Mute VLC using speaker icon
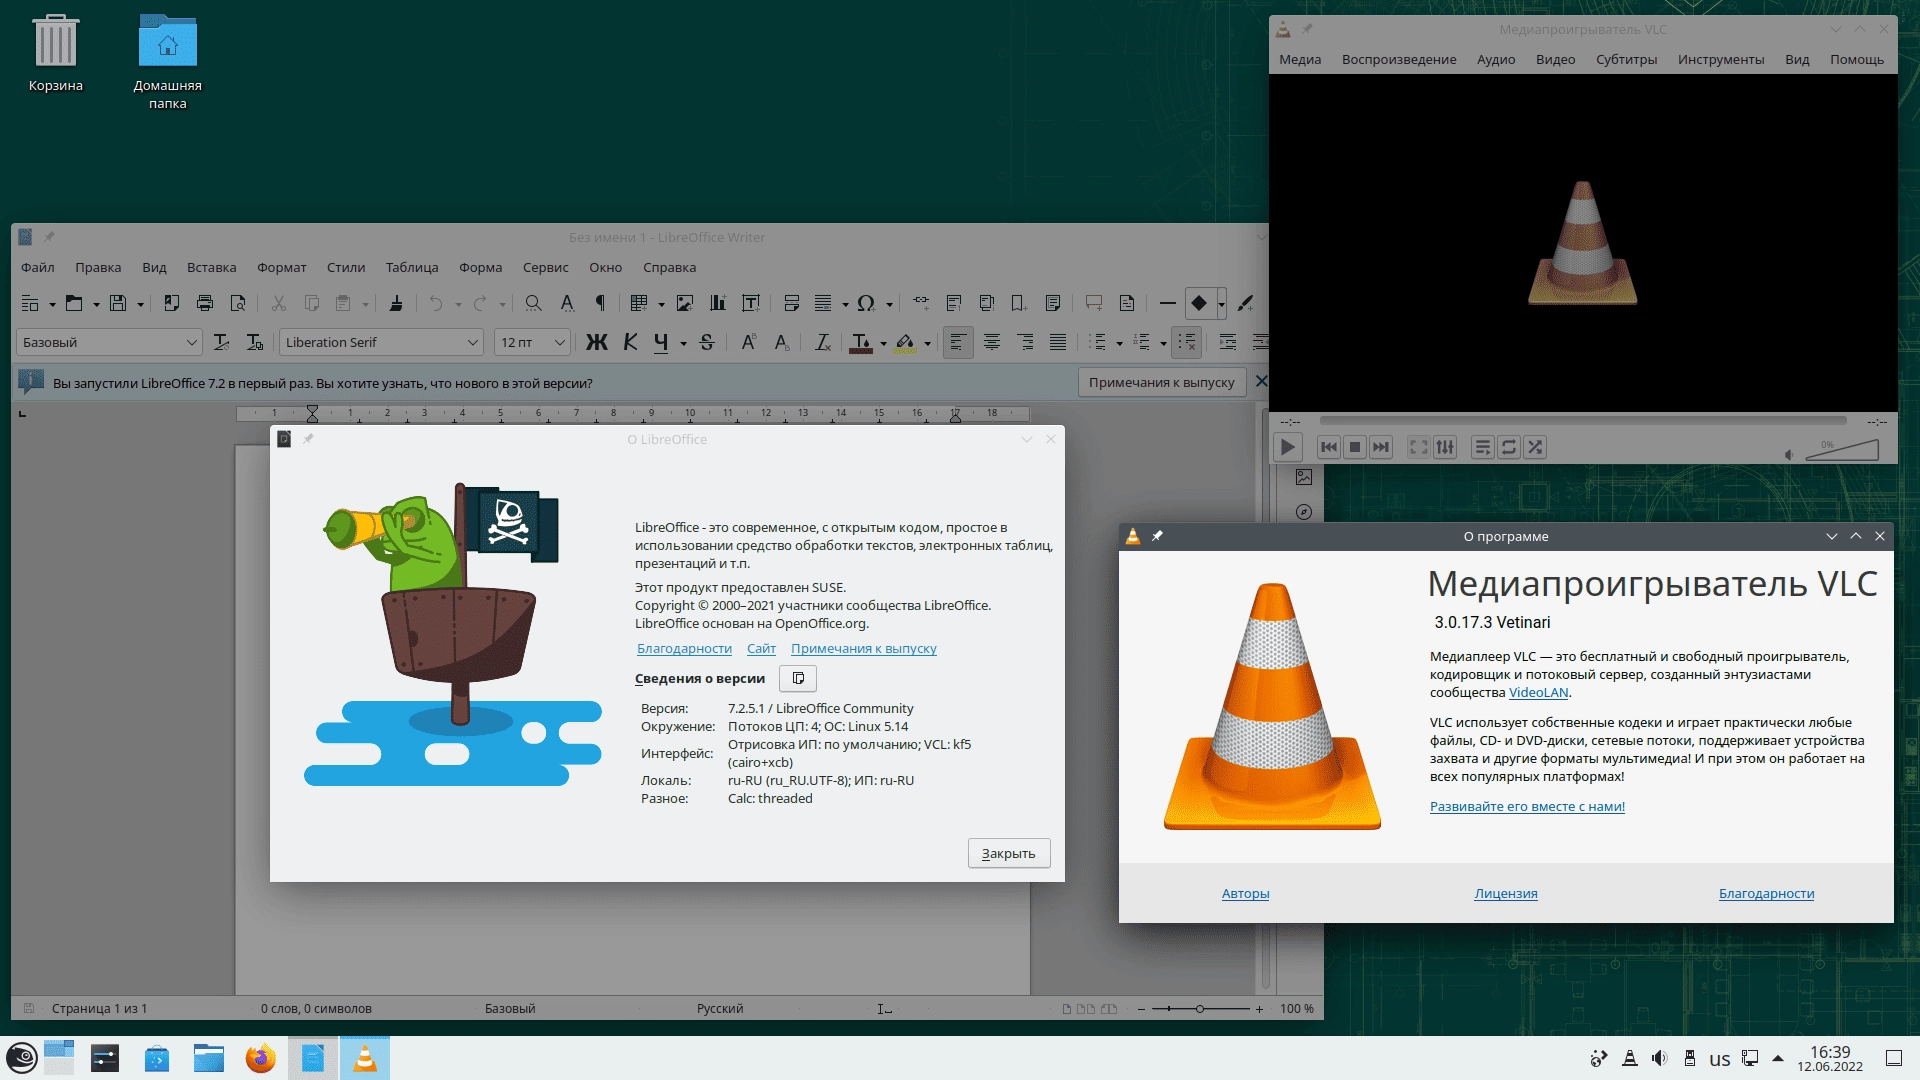Image resolution: width=1920 pixels, height=1080 pixels. (x=1789, y=455)
